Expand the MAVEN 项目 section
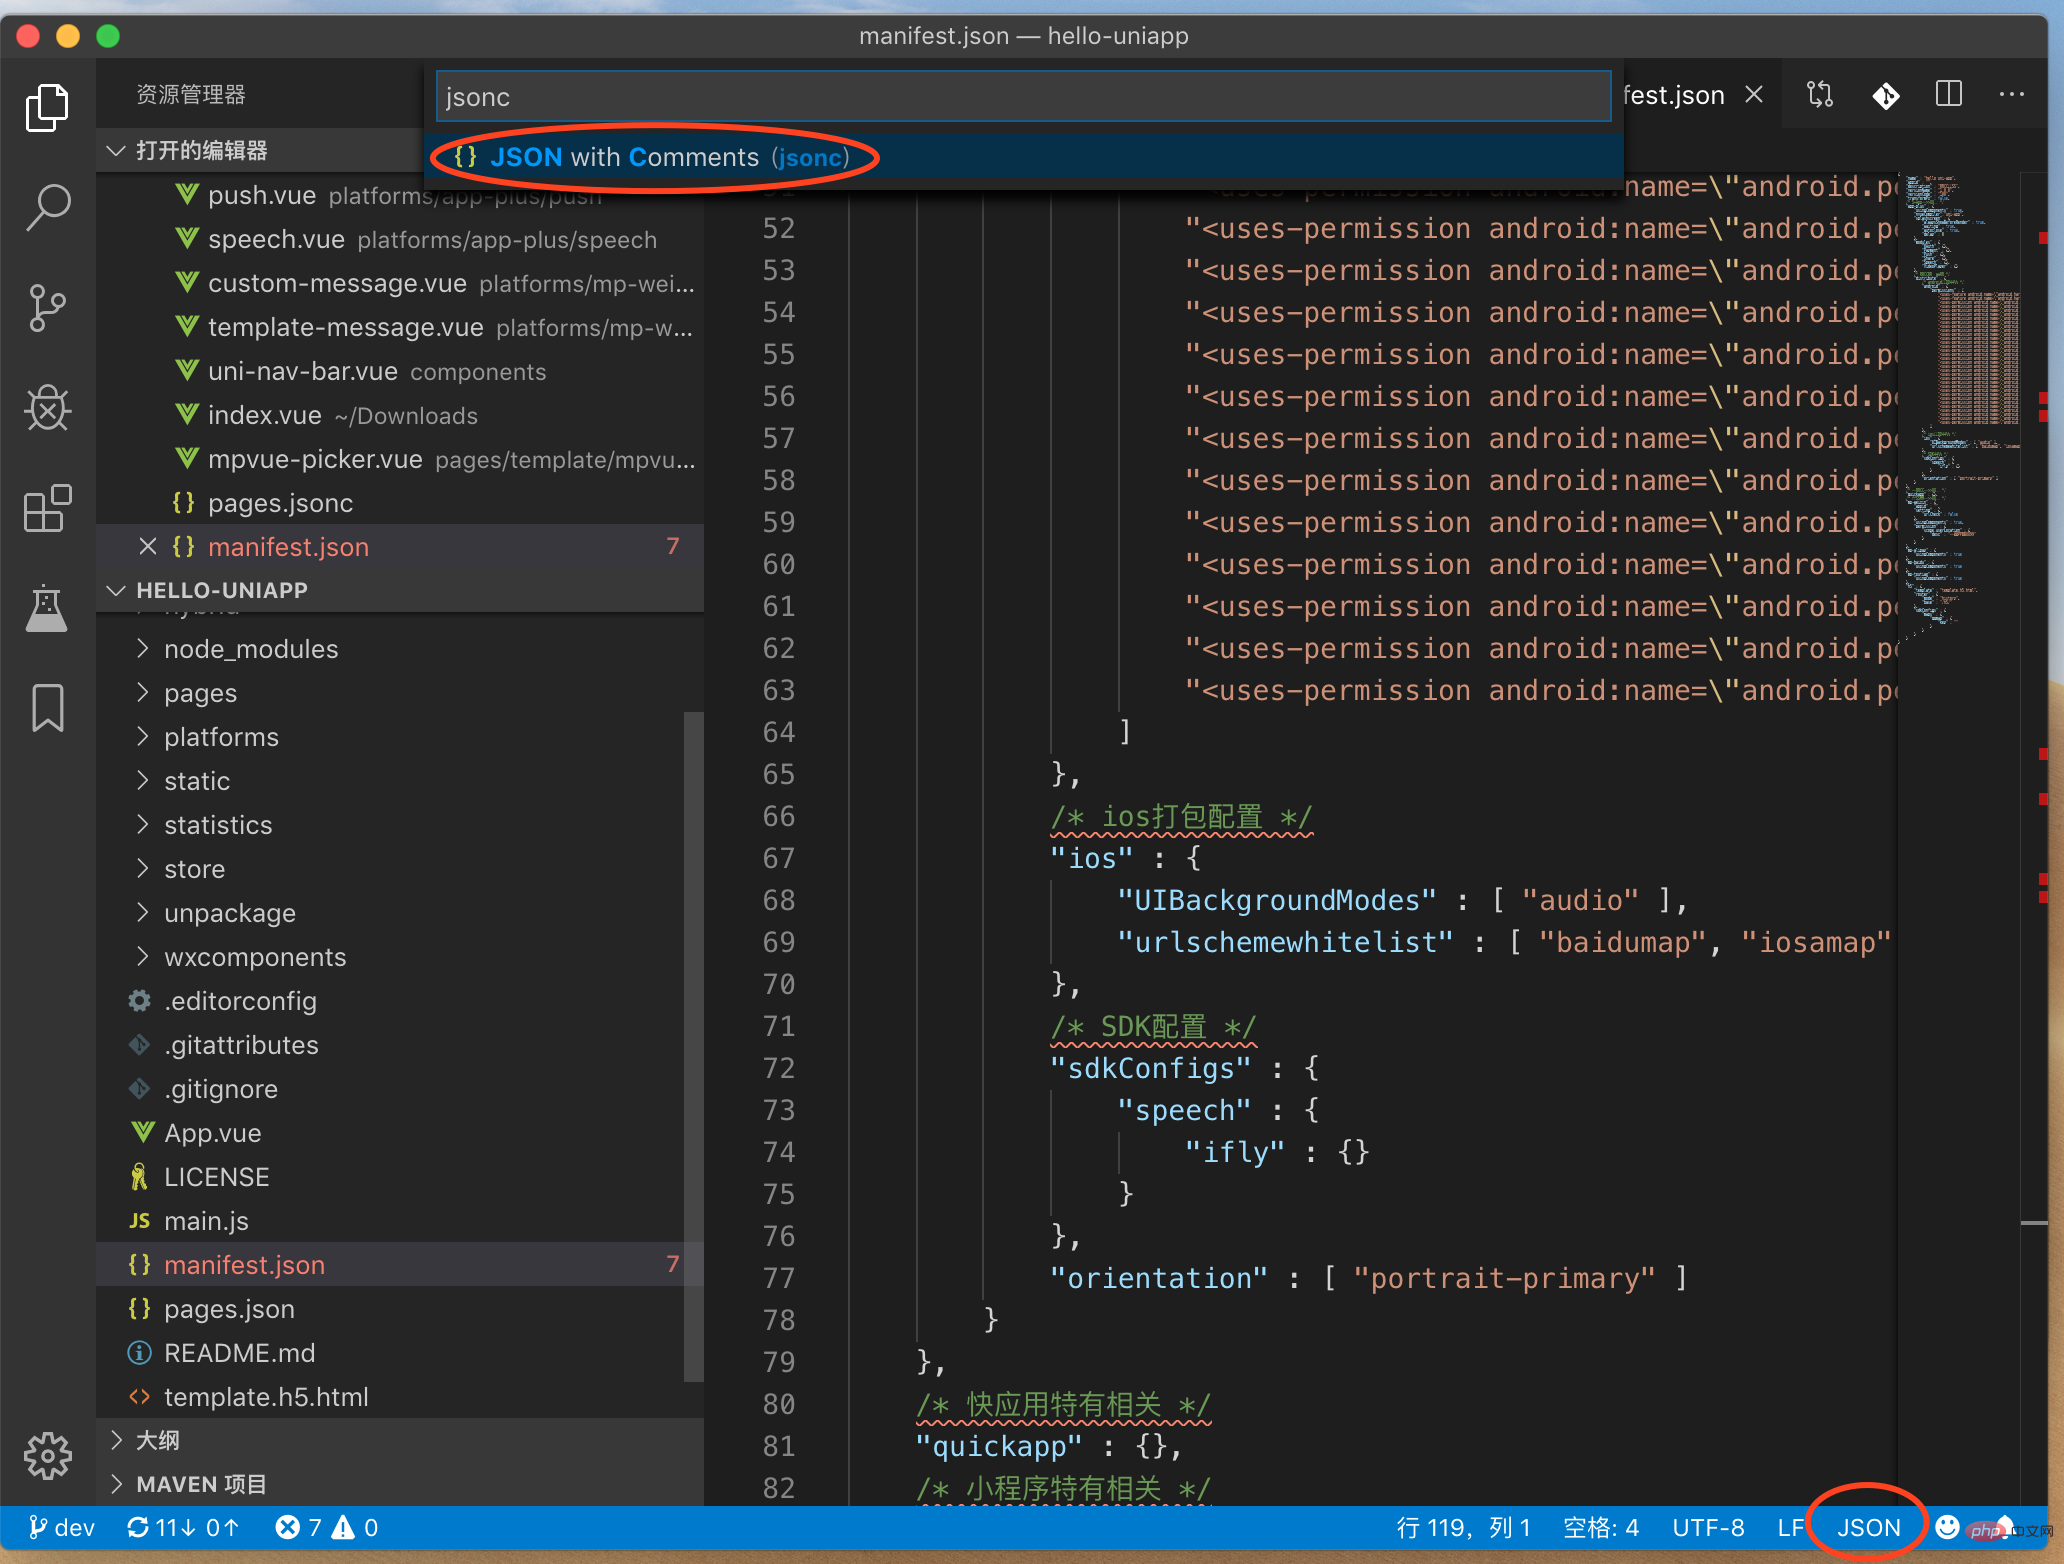The width and height of the screenshot is (2064, 1564). 200,1484
